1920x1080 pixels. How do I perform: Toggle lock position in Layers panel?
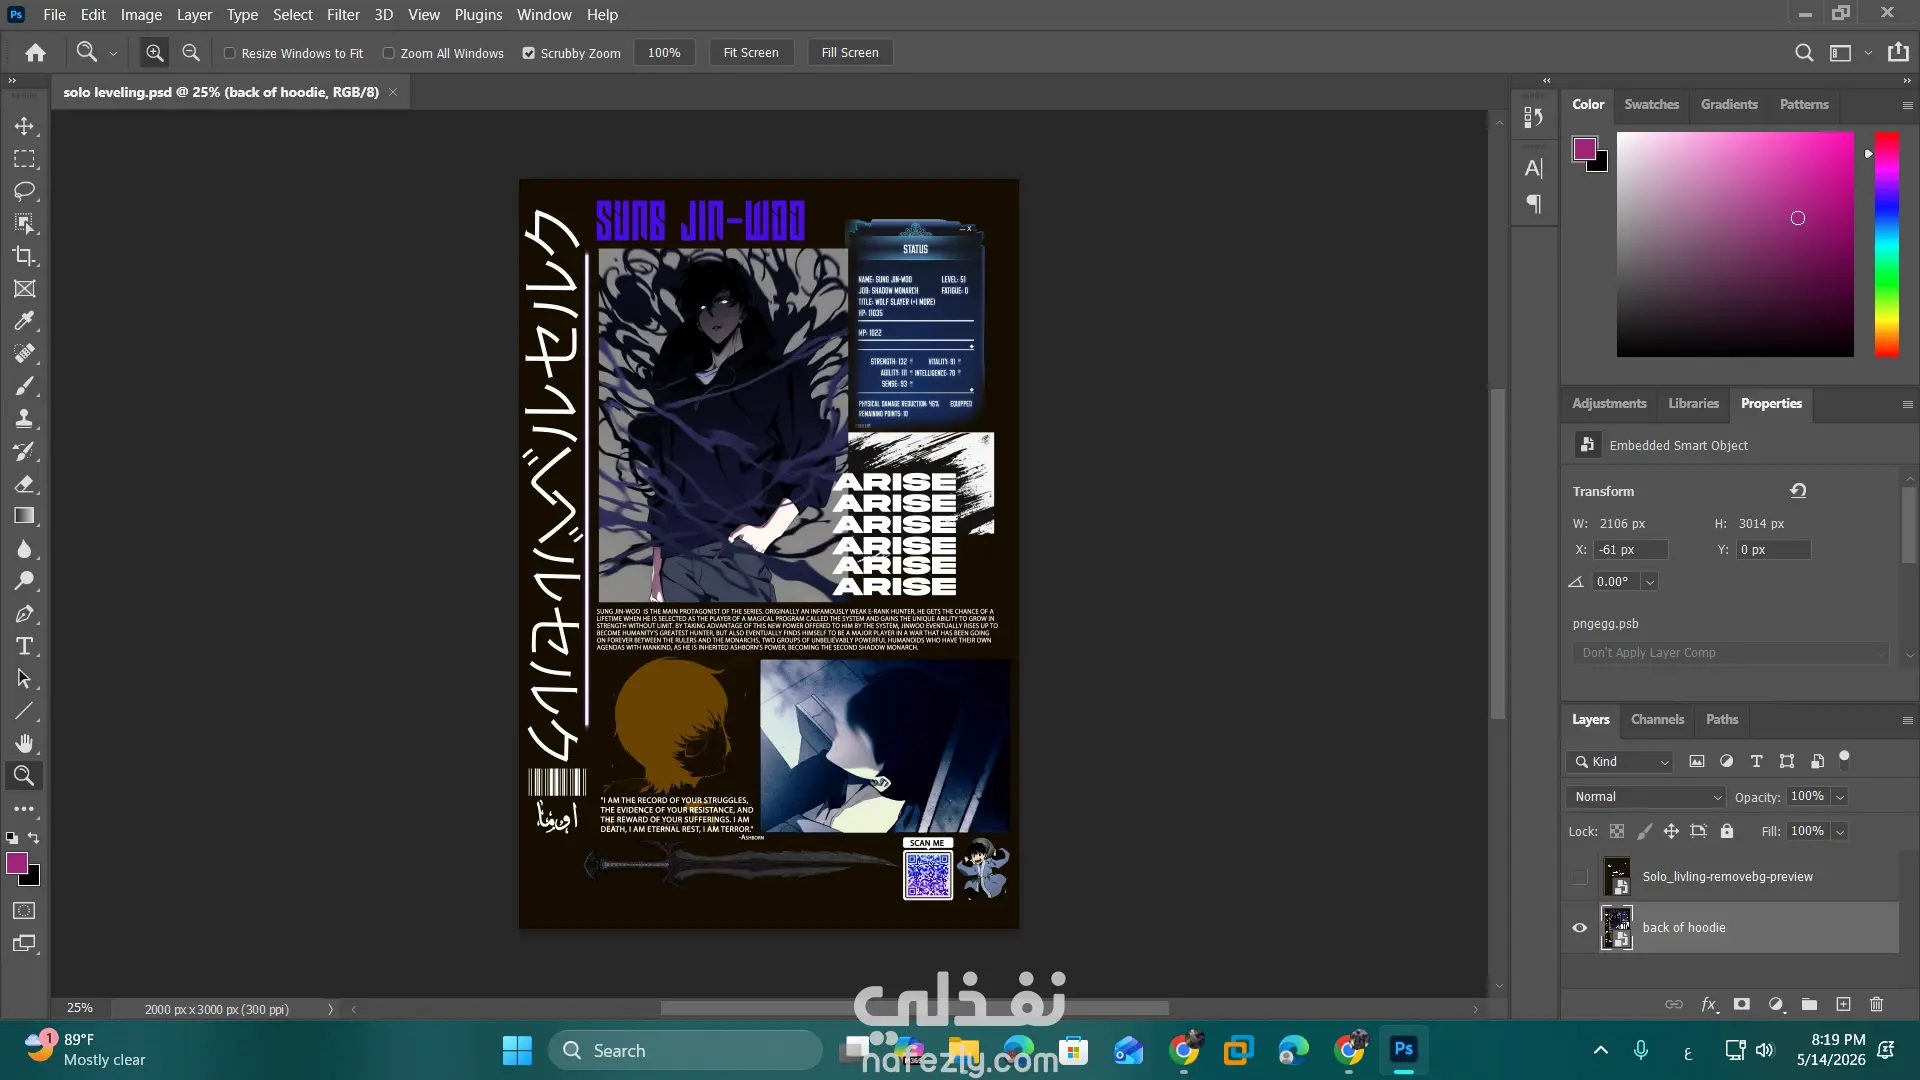coord(1671,831)
